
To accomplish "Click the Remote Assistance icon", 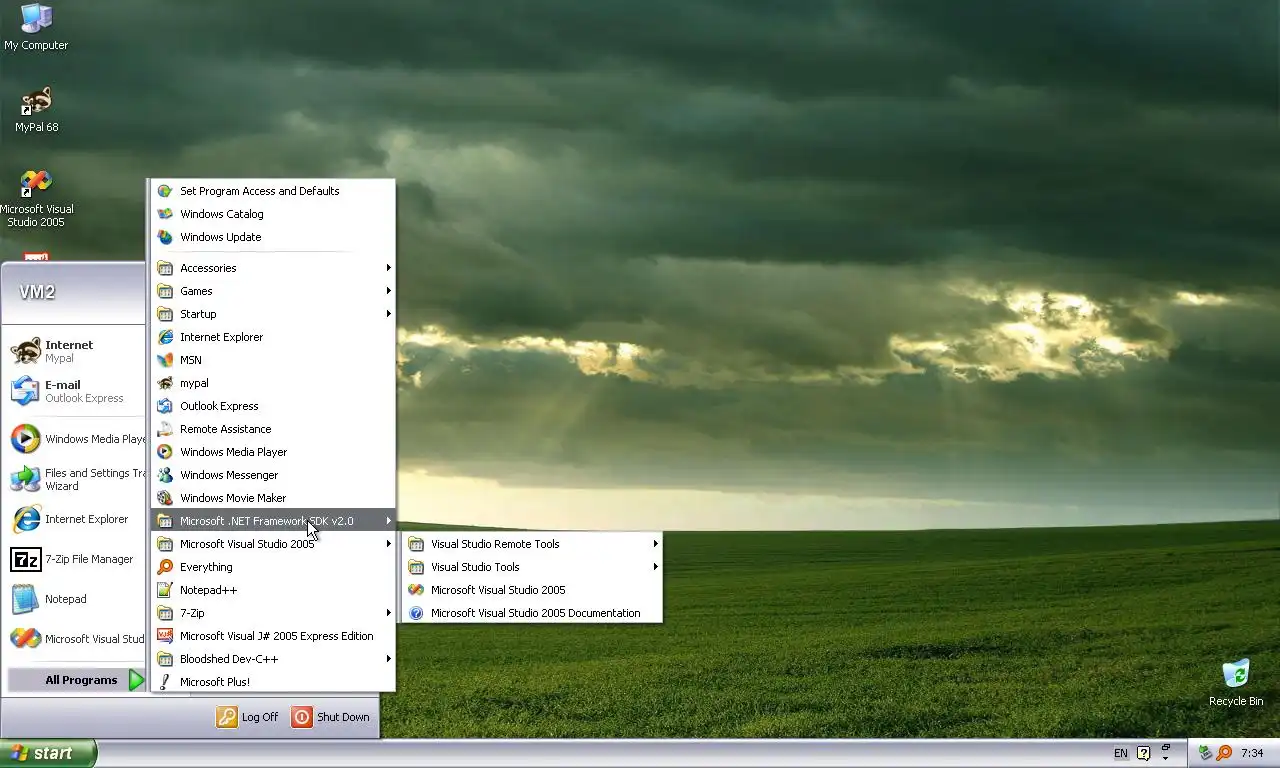I will pyautogui.click(x=165, y=429).
